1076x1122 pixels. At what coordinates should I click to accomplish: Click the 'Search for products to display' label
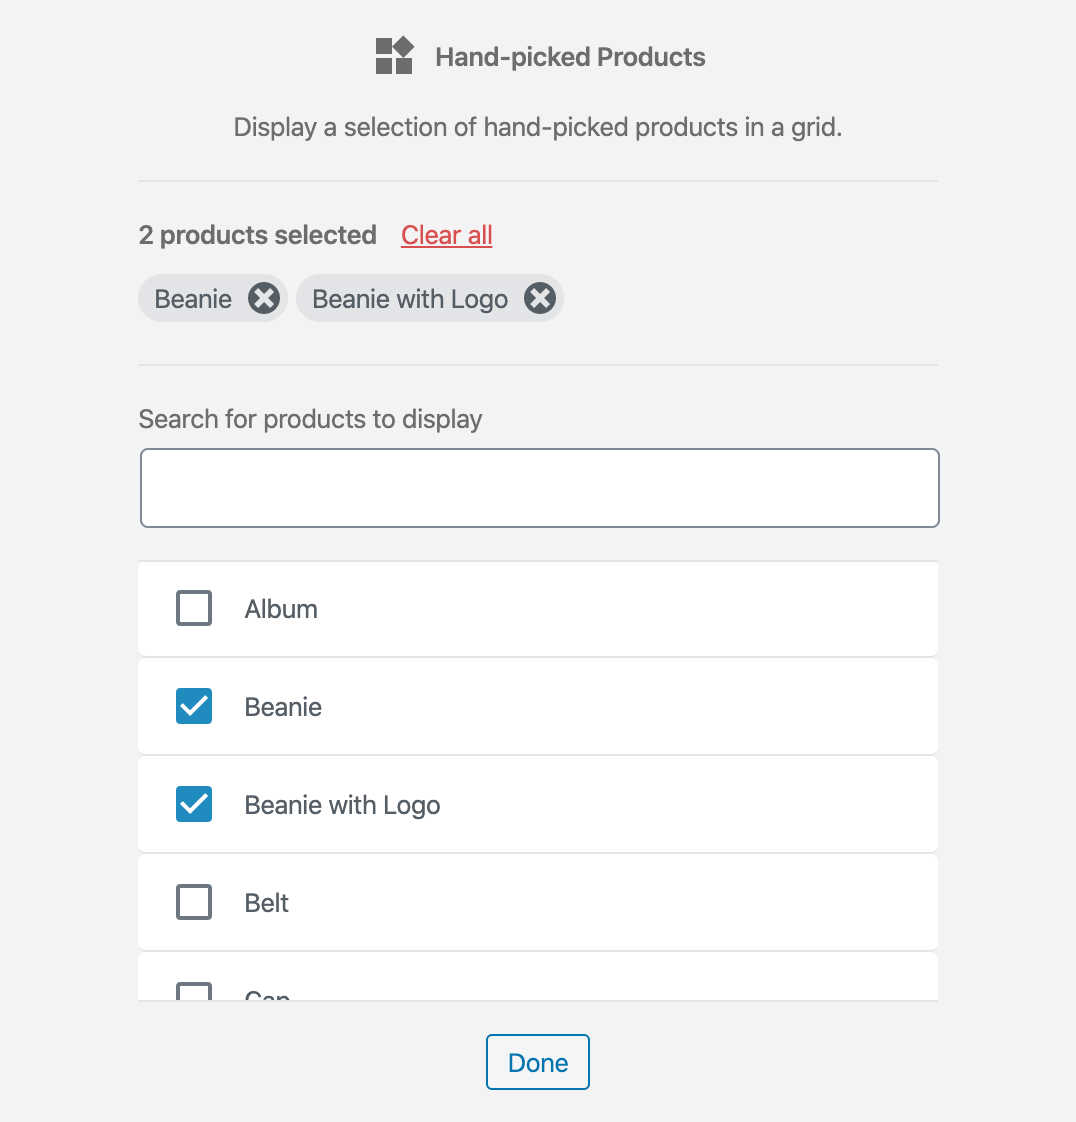click(x=310, y=419)
